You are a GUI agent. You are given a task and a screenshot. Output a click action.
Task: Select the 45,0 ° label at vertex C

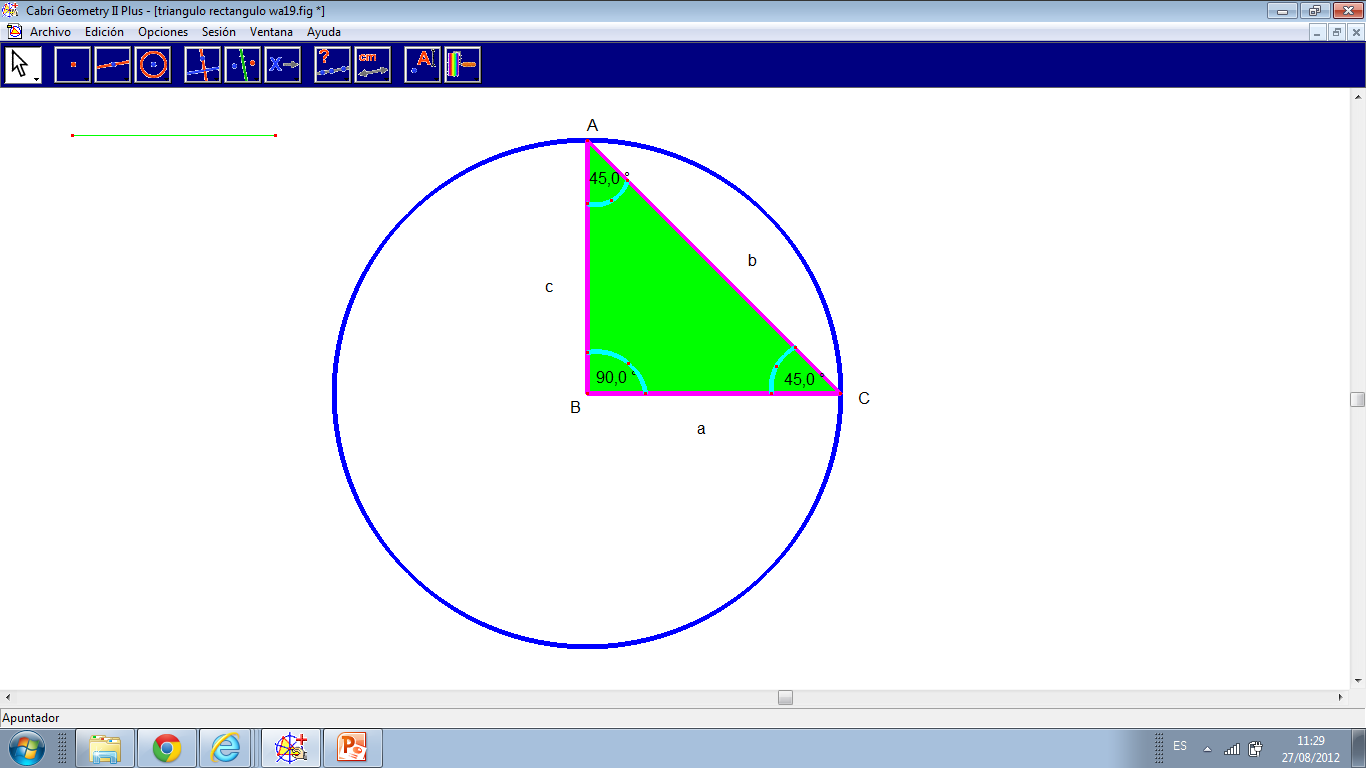(x=805, y=380)
